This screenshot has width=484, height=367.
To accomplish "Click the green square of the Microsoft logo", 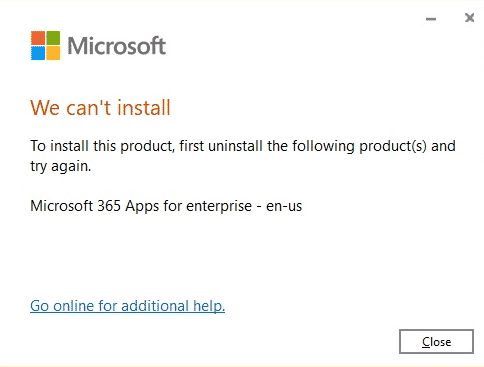I will [53, 38].
